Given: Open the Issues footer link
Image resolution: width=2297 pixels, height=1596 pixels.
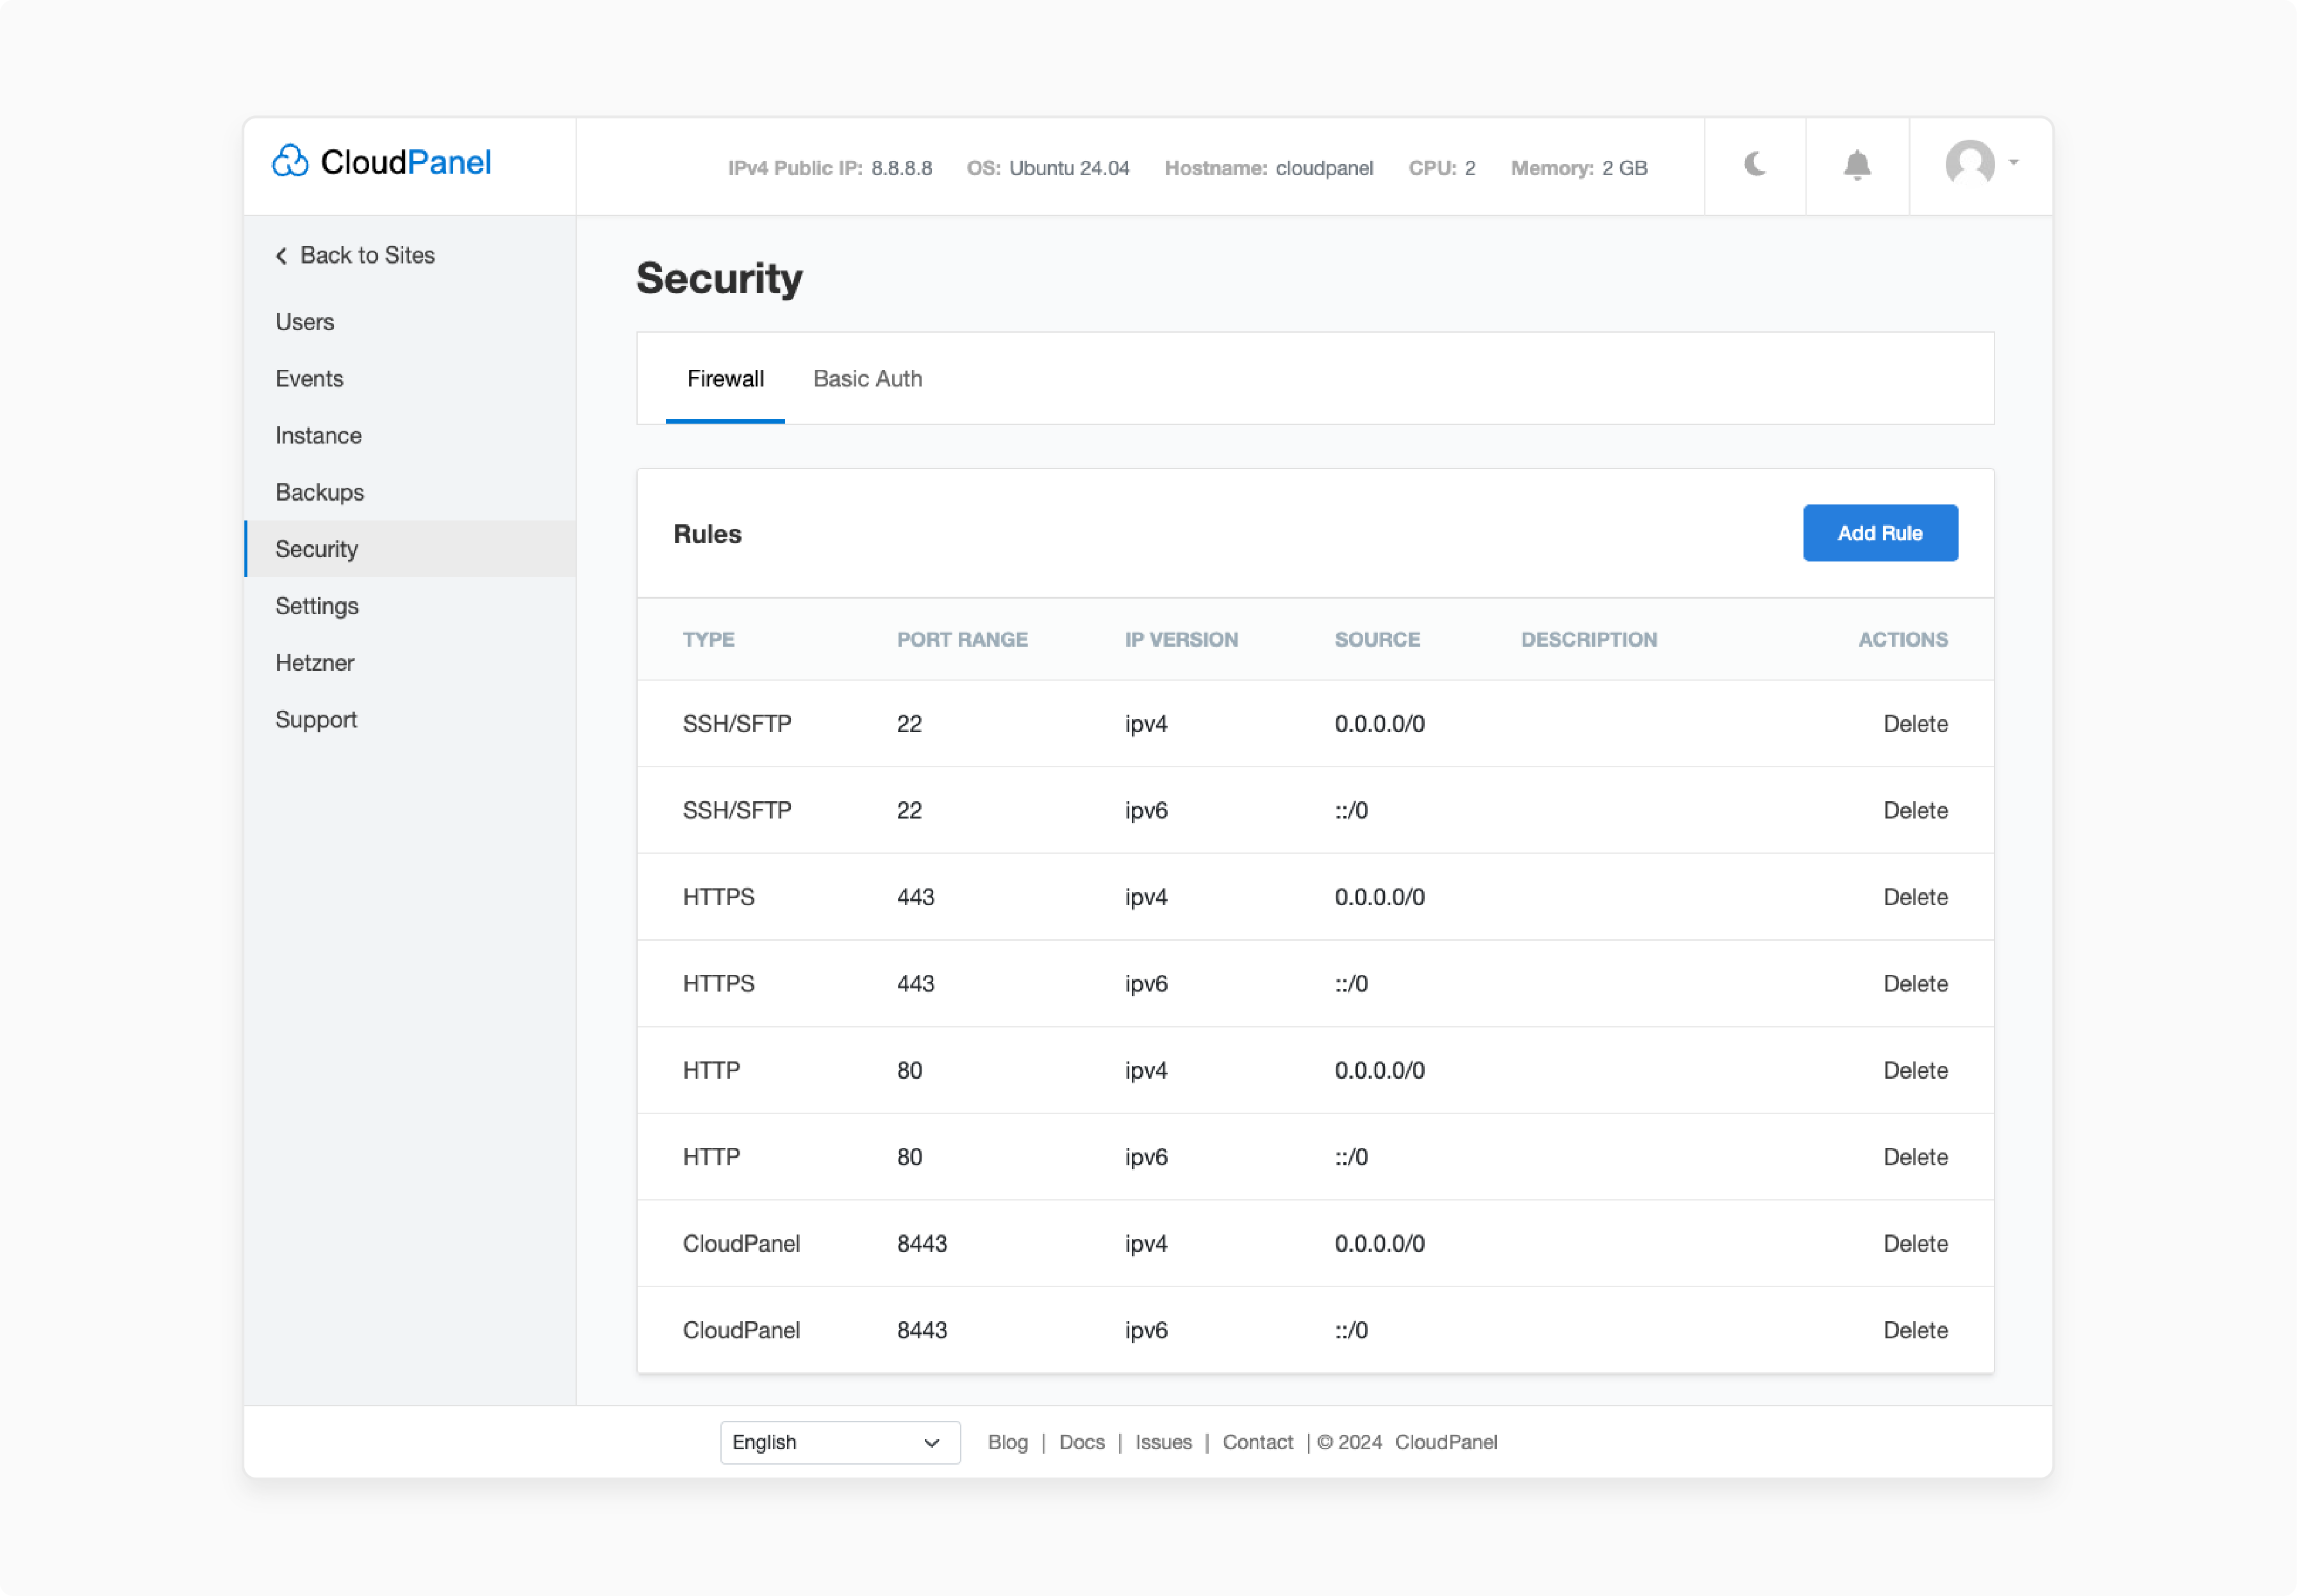Looking at the screenshot, I should click(x=1163, y=1443).
